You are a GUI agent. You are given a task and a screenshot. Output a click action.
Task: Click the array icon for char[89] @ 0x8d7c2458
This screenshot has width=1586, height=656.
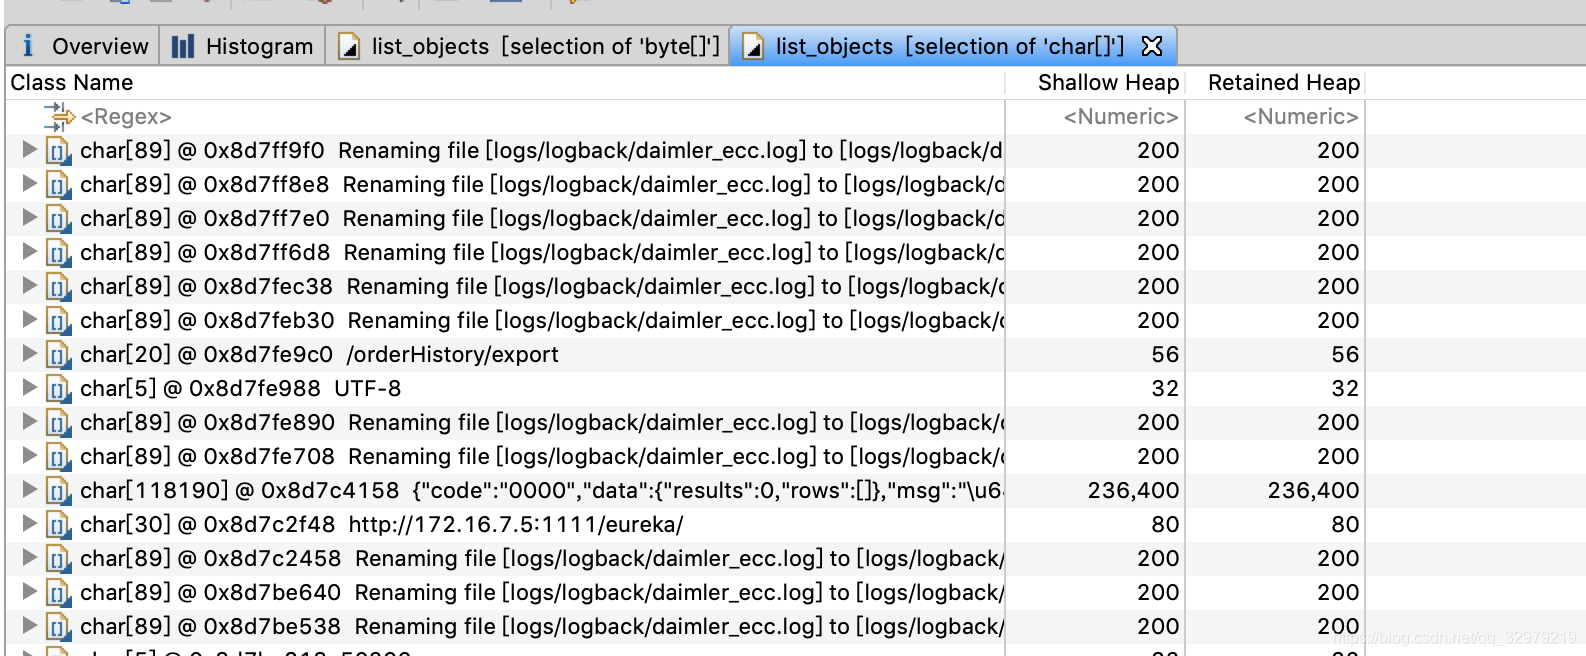pyautogui.click(x=59, y=559)
